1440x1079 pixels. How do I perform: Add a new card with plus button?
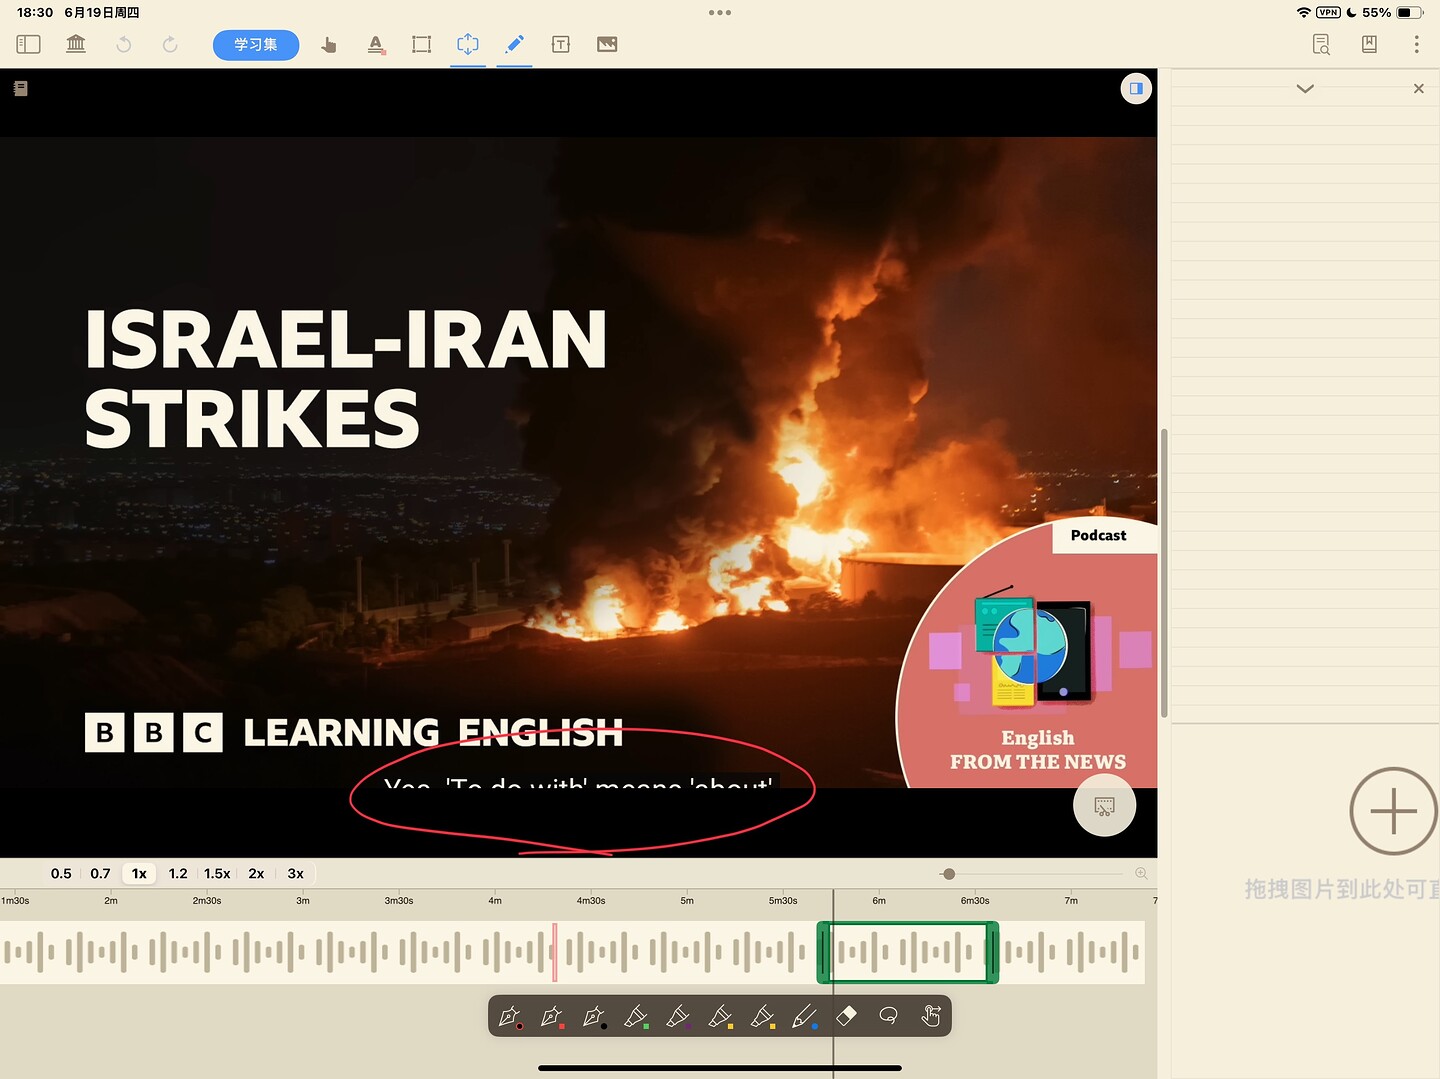pos(1394,811)
